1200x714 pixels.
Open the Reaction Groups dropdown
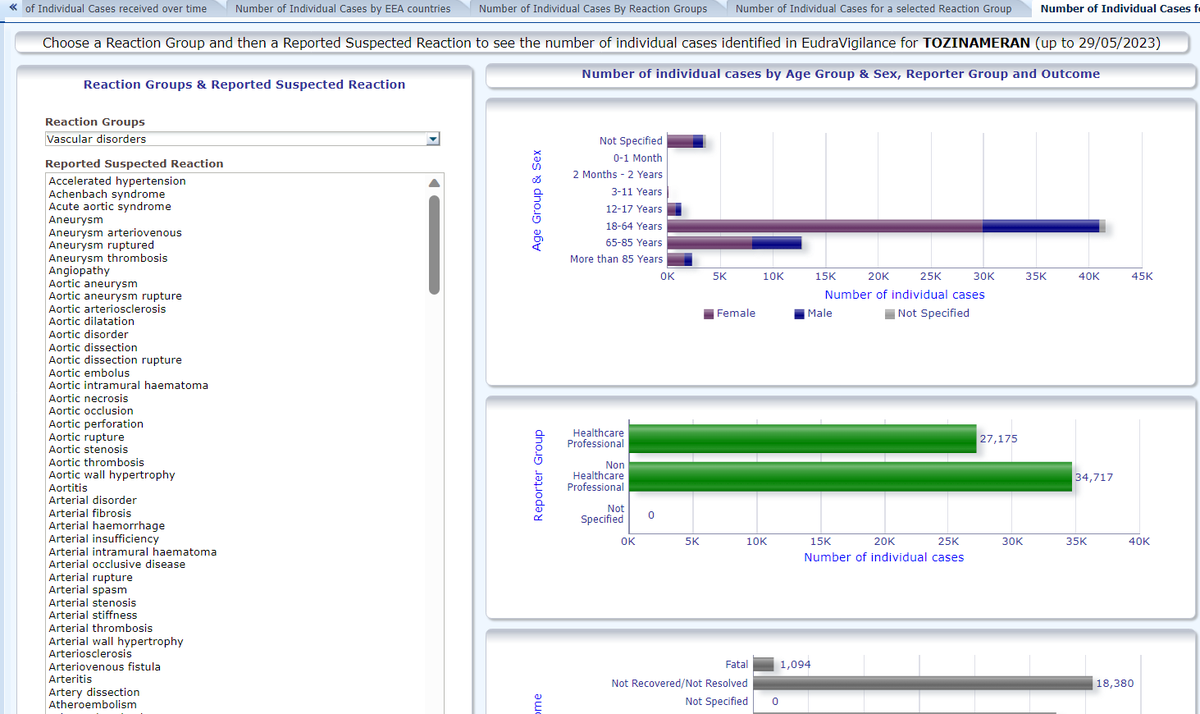(x=433, y=140)
